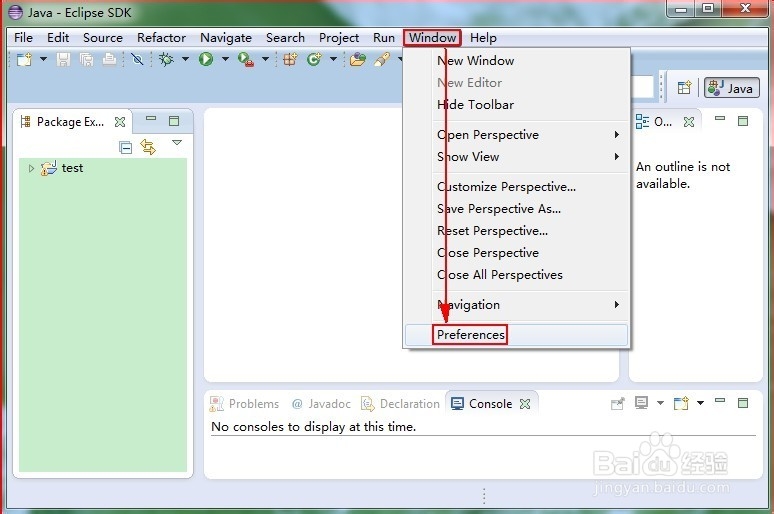Open the Package Explorer view menu triangle

coord(177,143)
